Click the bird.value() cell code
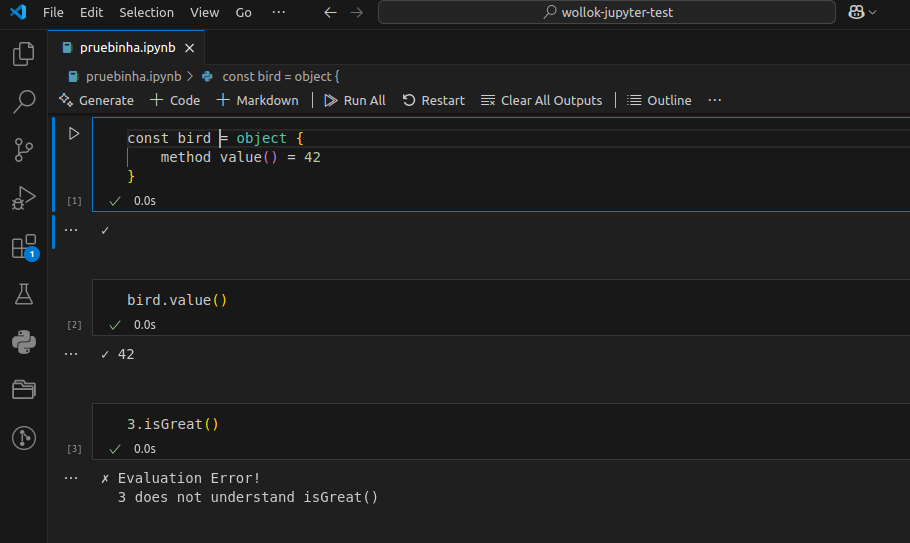Viewport: 910px width, 543px height. pyautogui.click(x=177, y=300)
